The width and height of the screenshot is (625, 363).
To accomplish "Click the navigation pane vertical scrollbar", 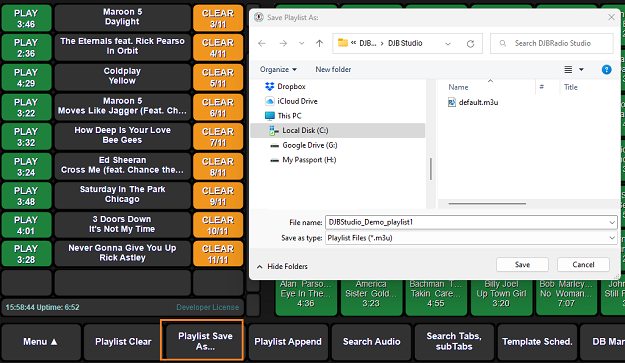I will coord(431,169).
